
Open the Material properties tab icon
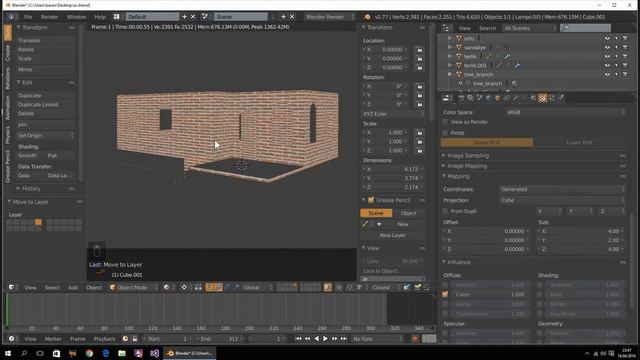click(533, 98)
